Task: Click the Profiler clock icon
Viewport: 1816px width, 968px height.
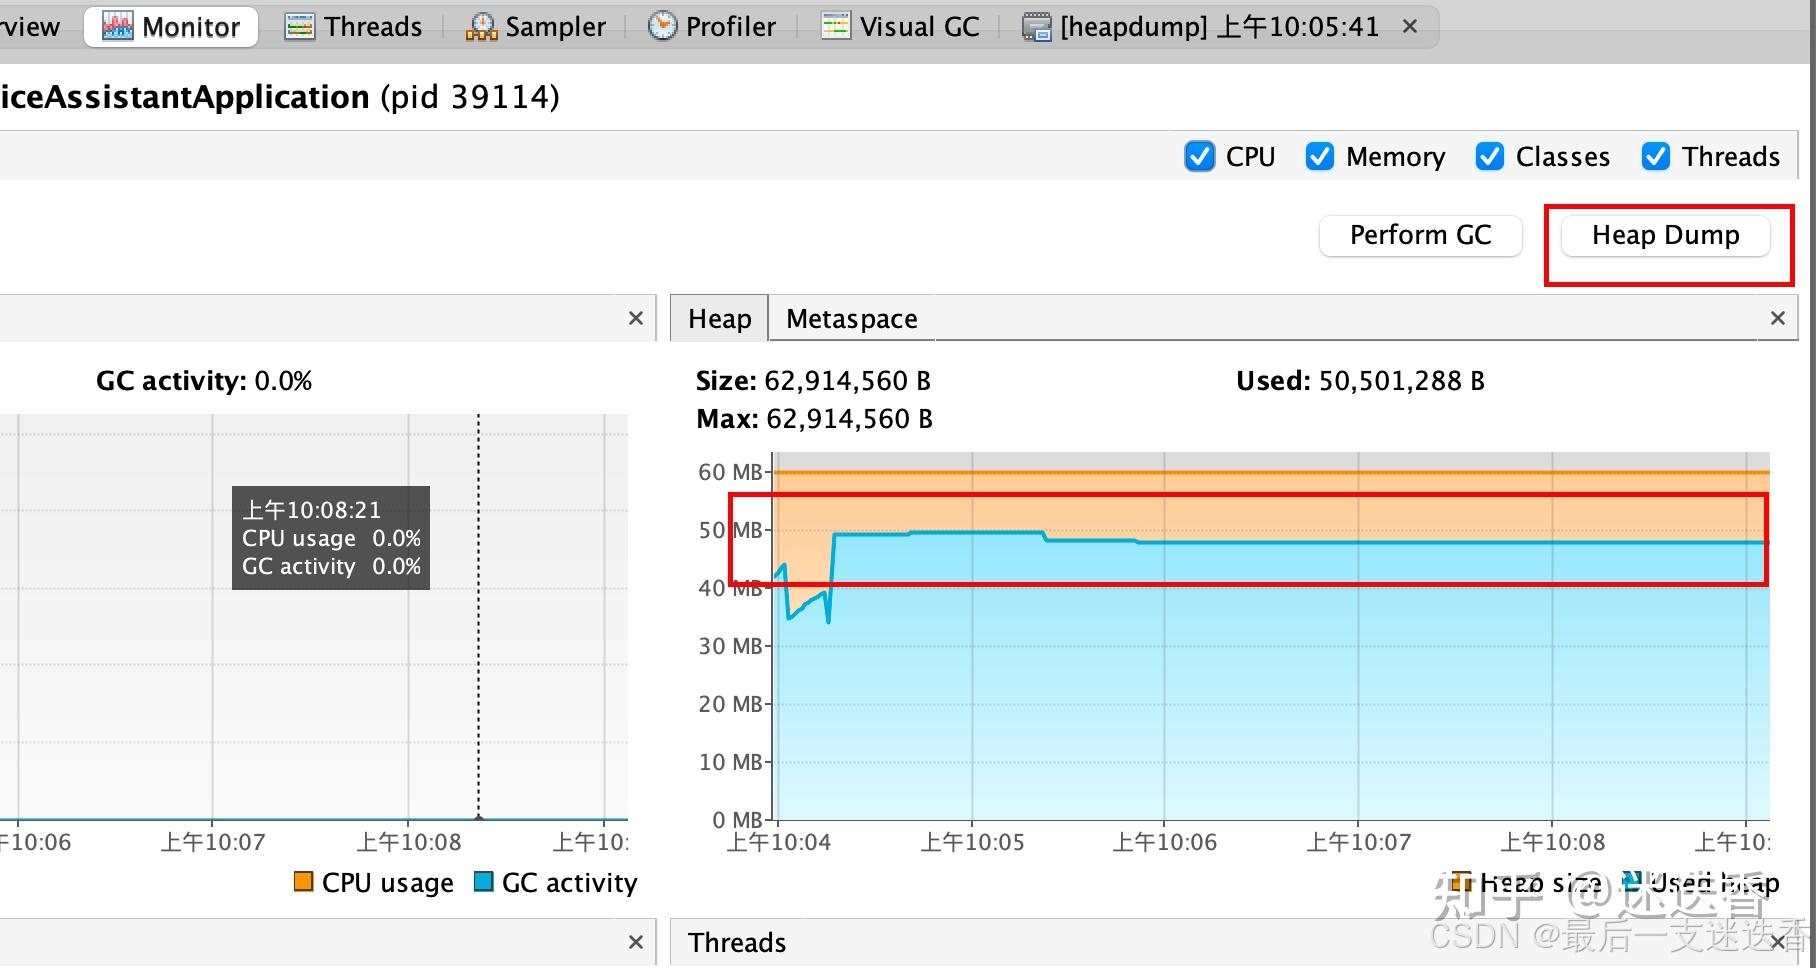Action: (x=662, y=26)
